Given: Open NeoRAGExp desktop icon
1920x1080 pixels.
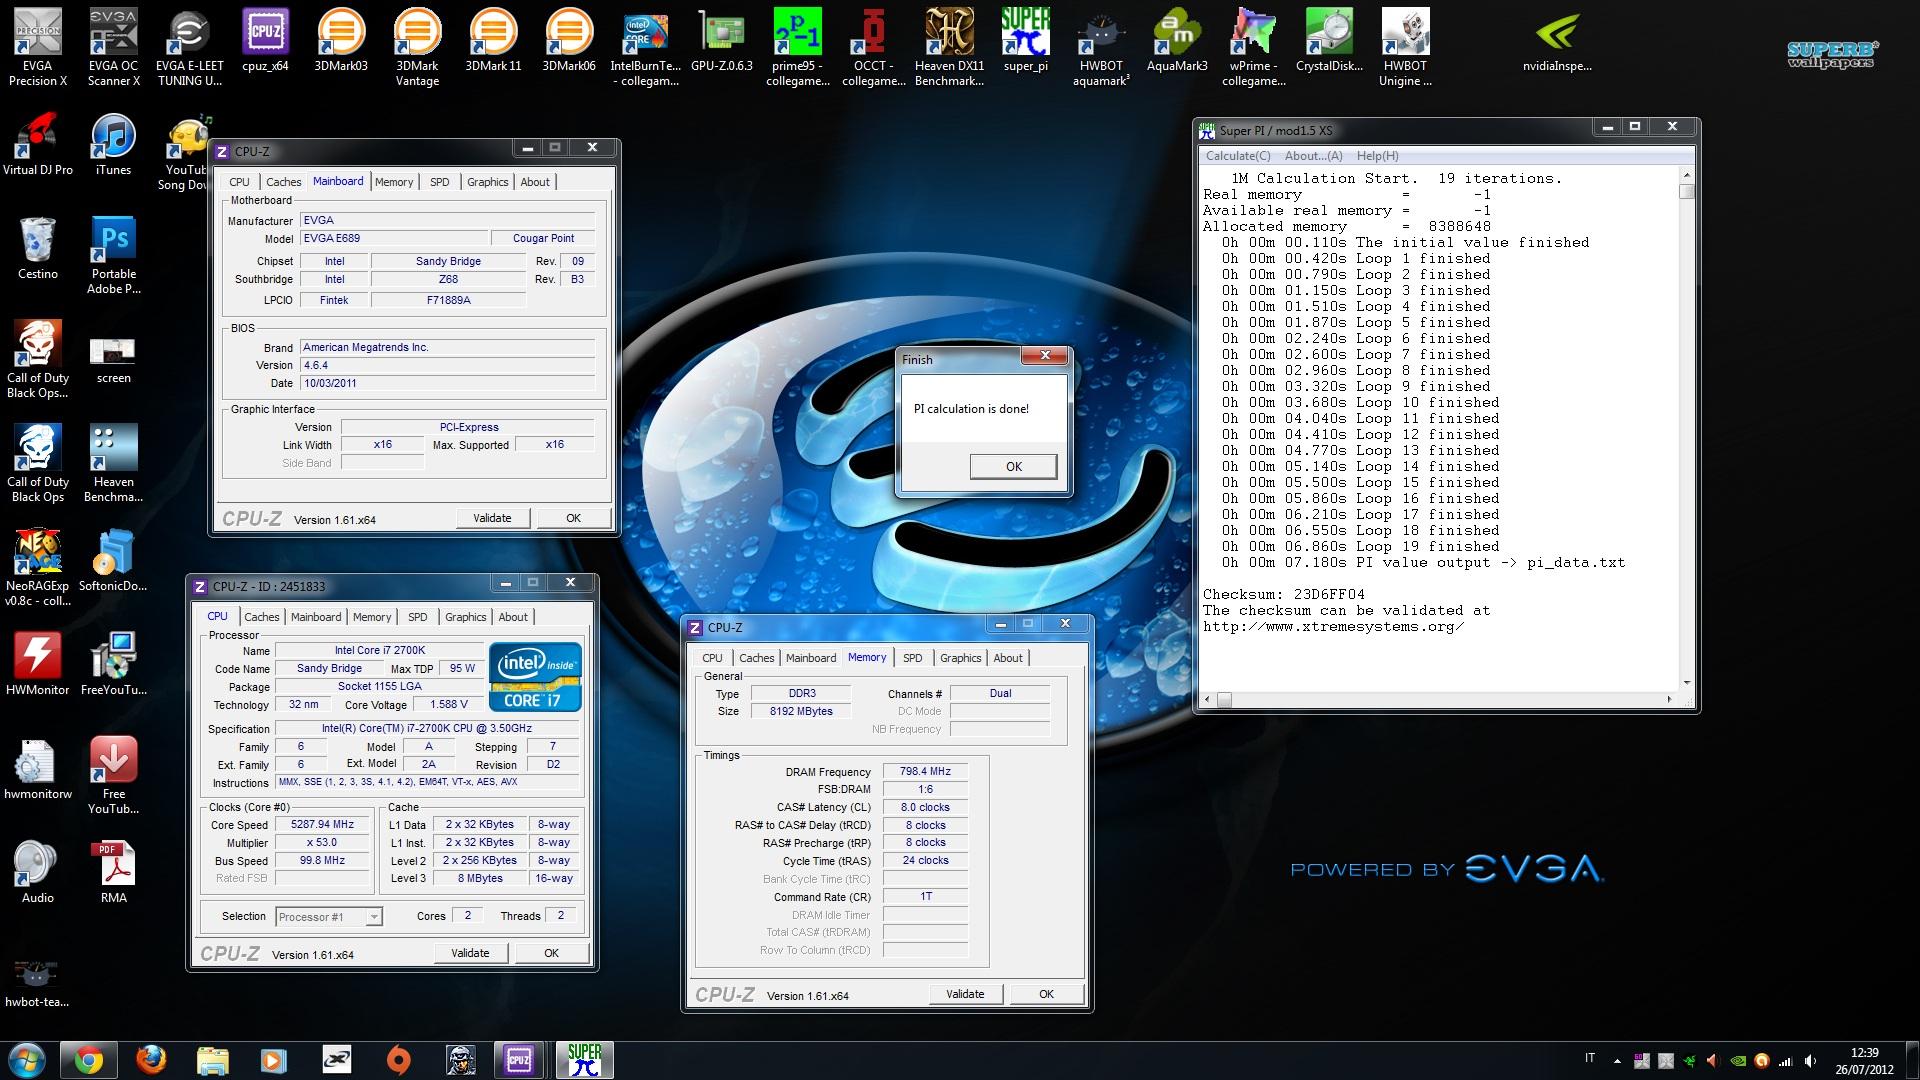Looking at the screenshot, I should (x=38, y=567).
